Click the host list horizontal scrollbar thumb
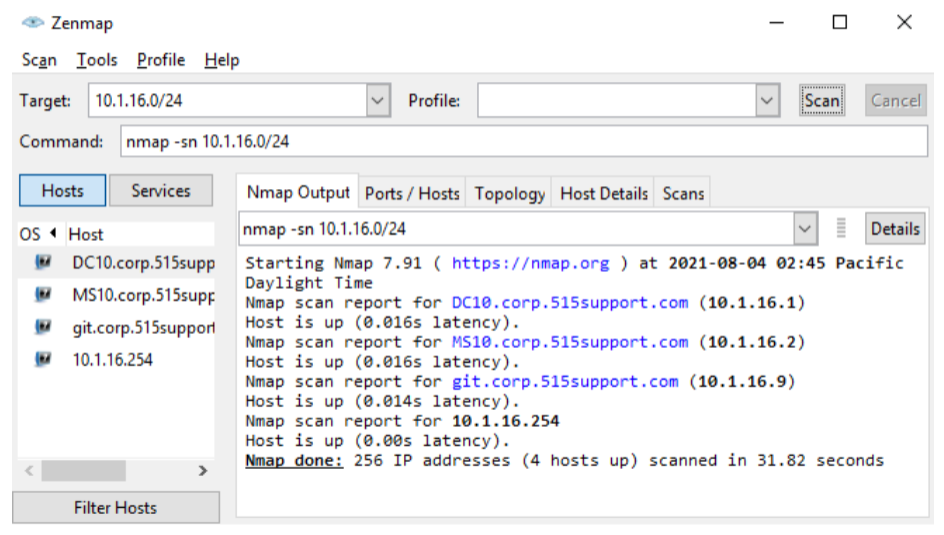Image resolution: width=944 pixels, height=535 pixels. (84, 471)
